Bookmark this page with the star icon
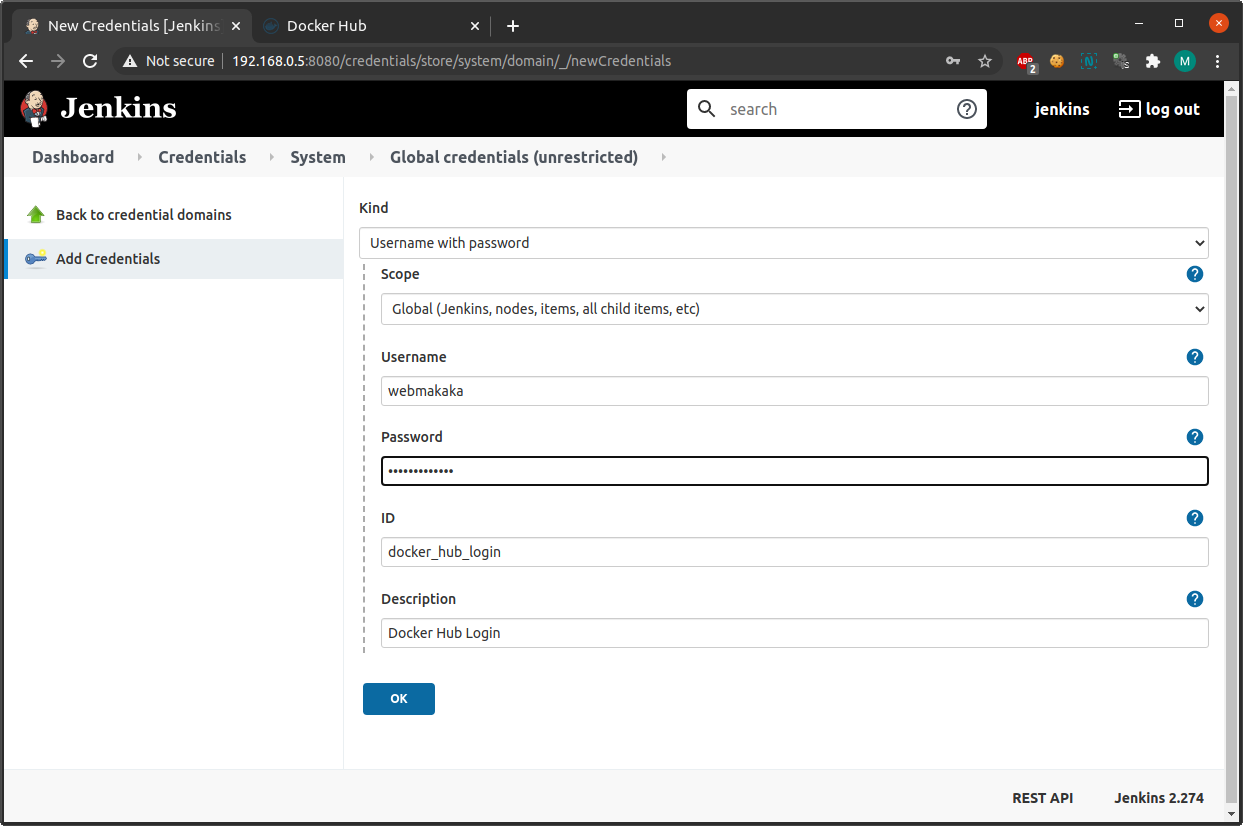The width and height of the screenshot is (1243, 826). pos(985,61)
